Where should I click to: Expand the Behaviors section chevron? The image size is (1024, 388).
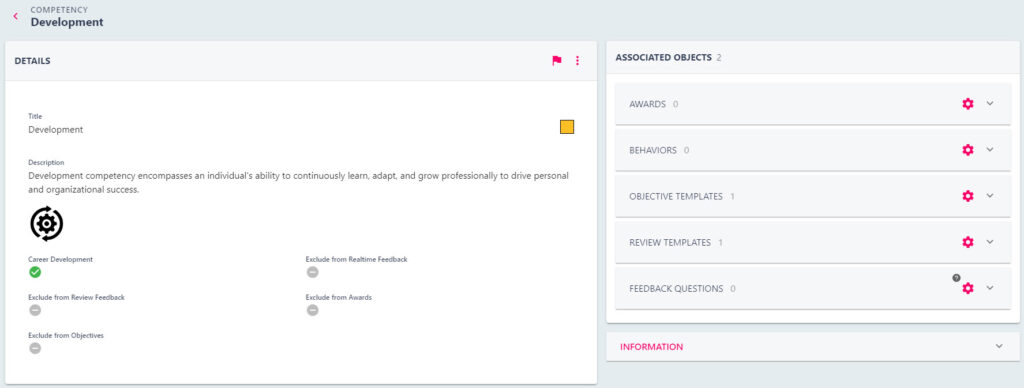(x=990, y=150)
